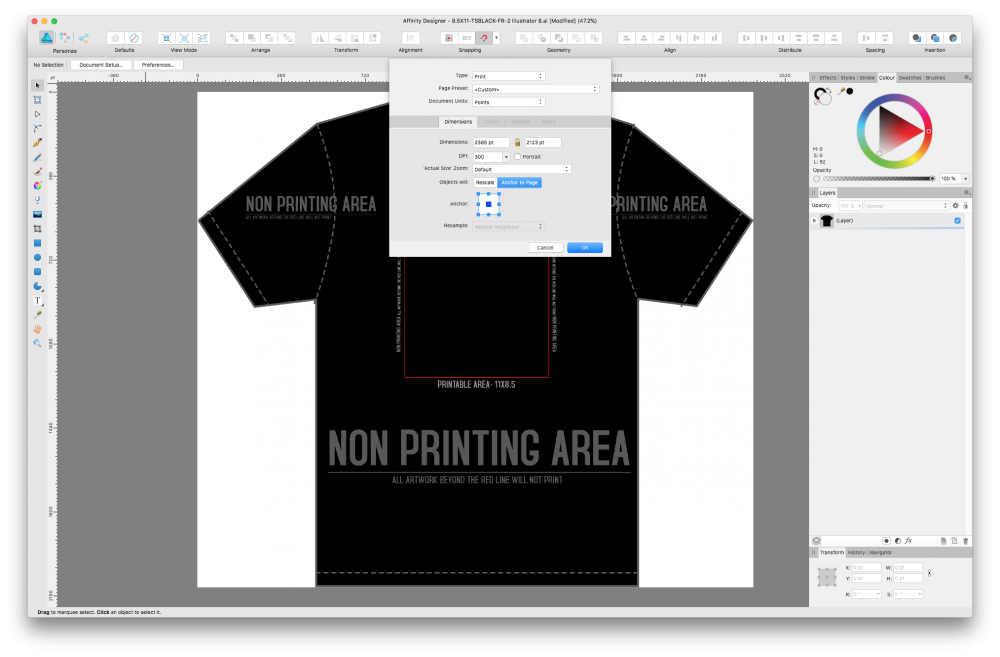Open the Actual Size Zoom dropdown

pos(521,169)
